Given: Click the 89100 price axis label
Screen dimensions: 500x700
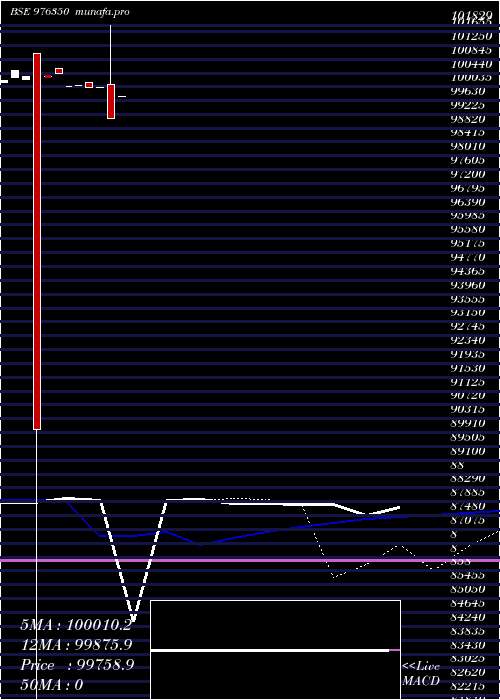Looking at the screenshot, I should pyautogui.click(x=468, y=451).
